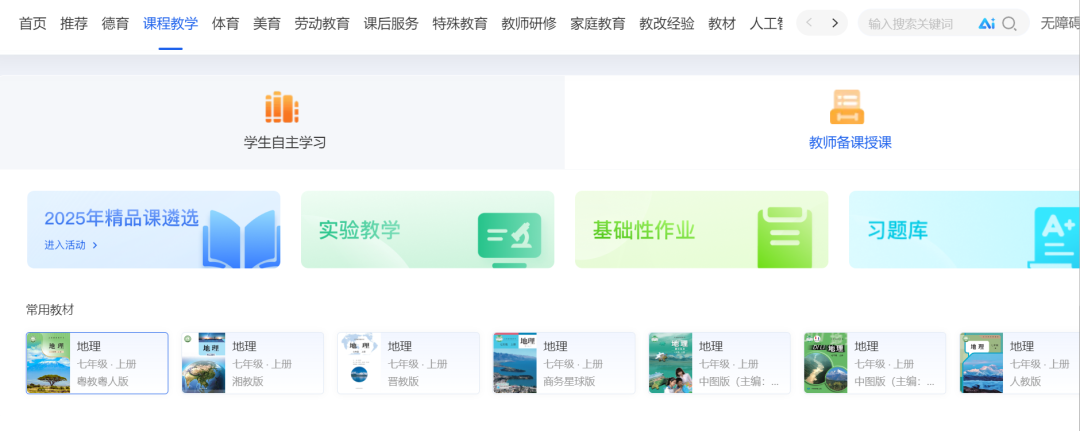This screenshot has width=1080, height=431.
Task: Switch to the 学生自主学习 tab
Action: (x=282, y=122)
